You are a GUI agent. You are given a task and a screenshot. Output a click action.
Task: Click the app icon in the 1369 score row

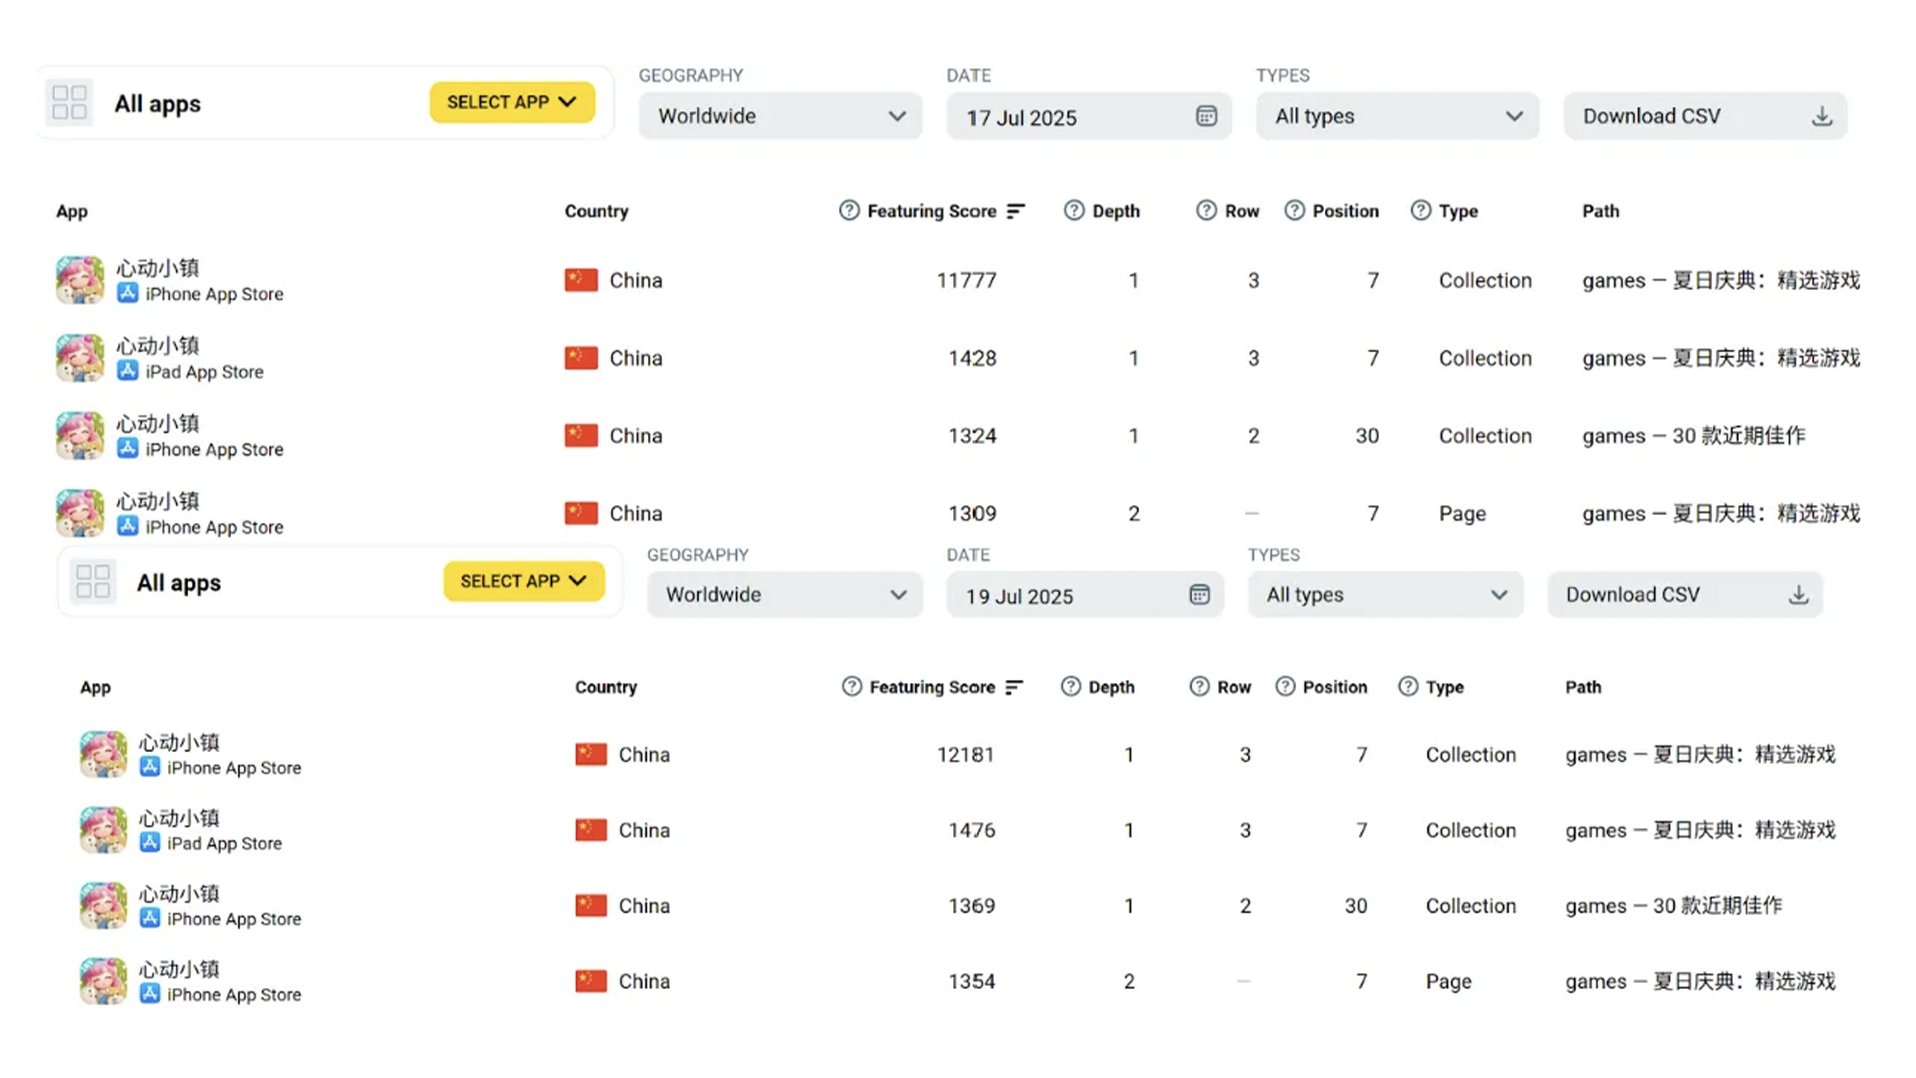point(103,906)
